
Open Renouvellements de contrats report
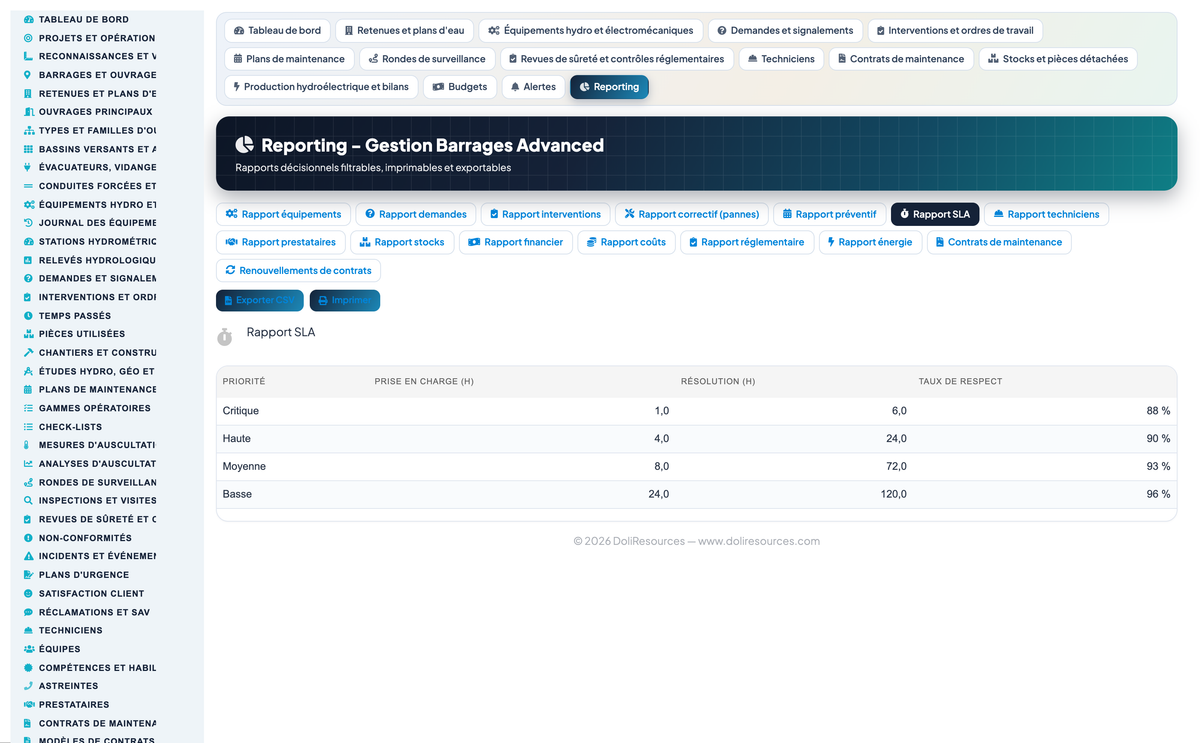click(298, 270)
